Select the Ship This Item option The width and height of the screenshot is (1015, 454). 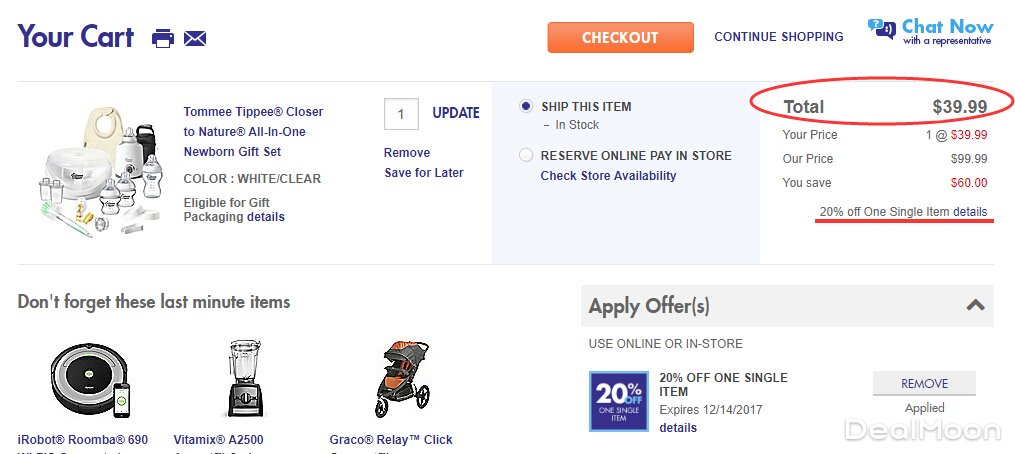tap(526, 106)
